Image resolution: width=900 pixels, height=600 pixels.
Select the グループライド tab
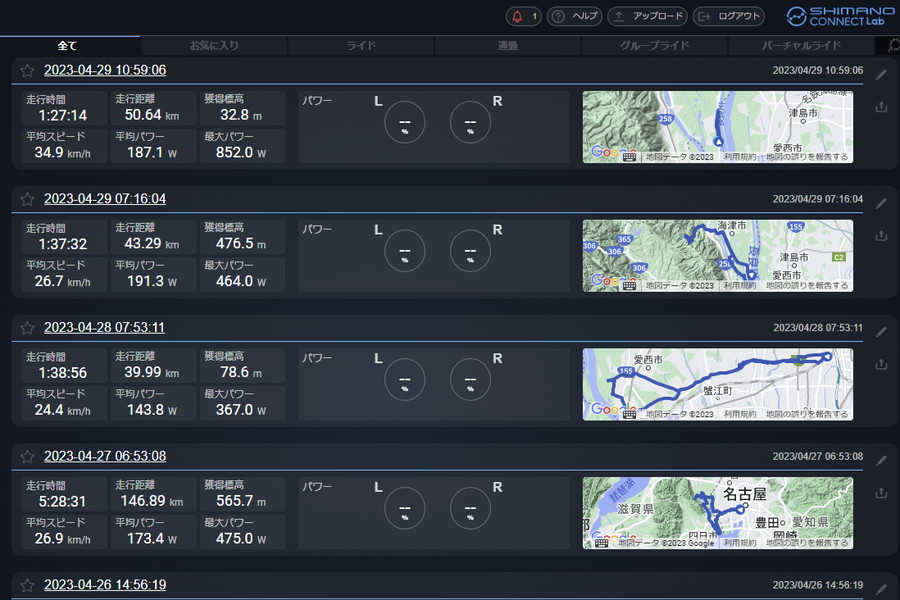(654, 46)
